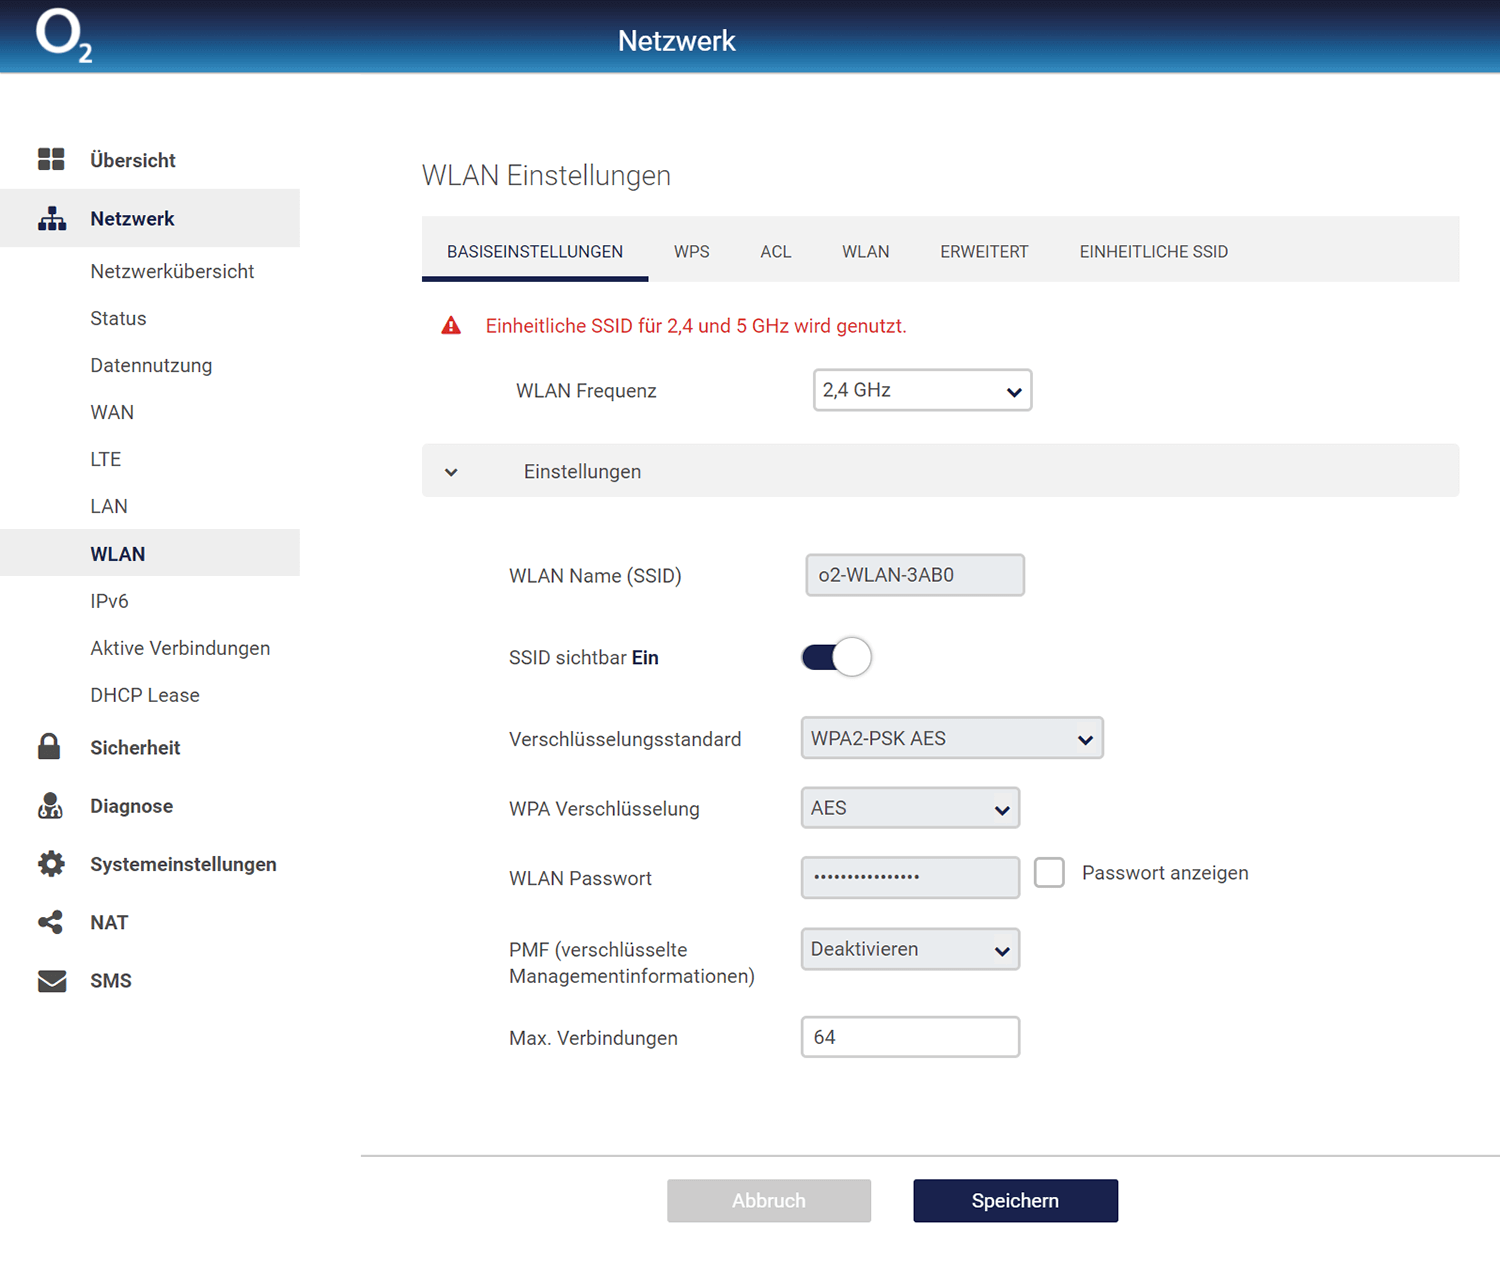The image size is (1500, 1261).
Task: Open the Verschlüsselungsstandard dropdown
Action: tap(951, 738)
